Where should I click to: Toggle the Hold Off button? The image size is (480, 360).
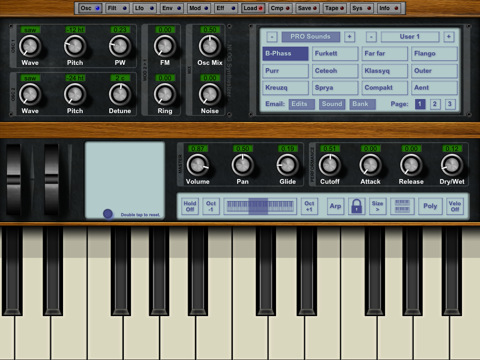[x=190, y=206]
